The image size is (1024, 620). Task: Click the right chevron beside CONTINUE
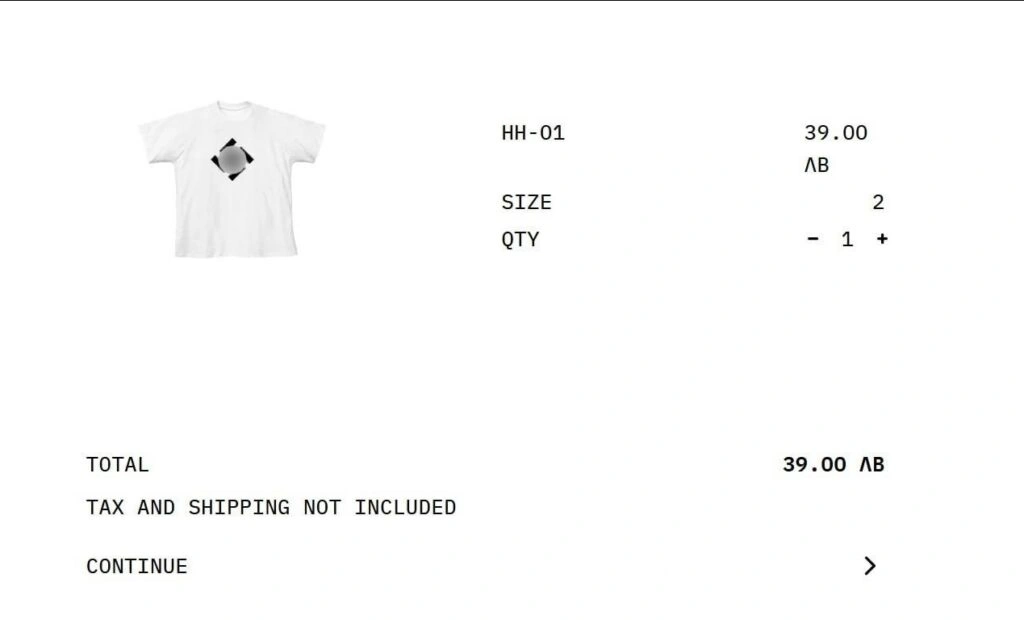tap(869, 566)
